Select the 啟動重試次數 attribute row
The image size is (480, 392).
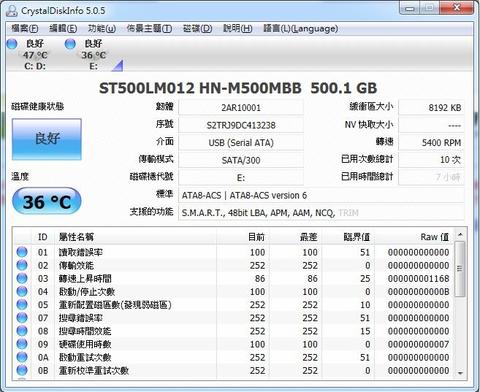click(233, 357)
